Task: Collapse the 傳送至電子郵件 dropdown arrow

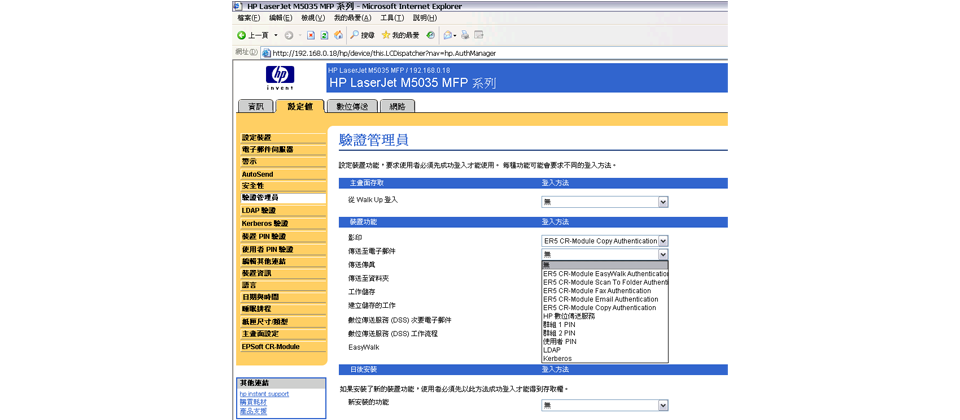Action: pos(663,255)
